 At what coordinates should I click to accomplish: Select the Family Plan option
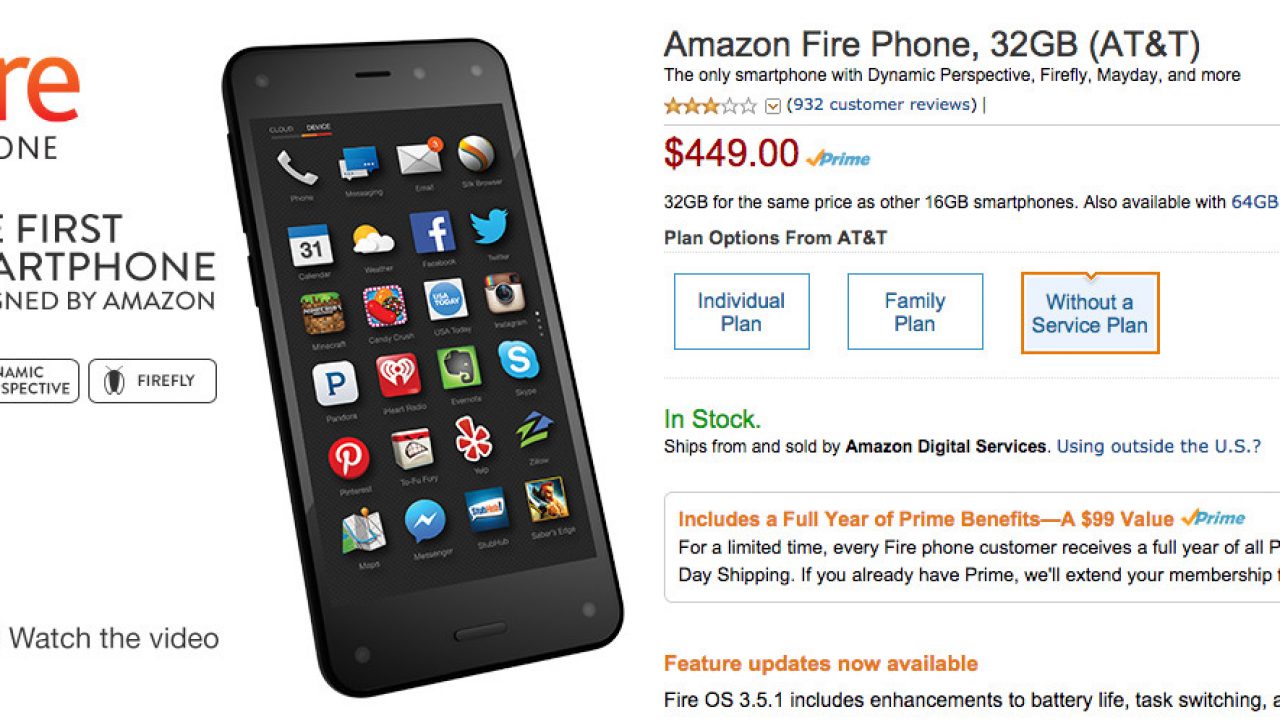[915, 312]
